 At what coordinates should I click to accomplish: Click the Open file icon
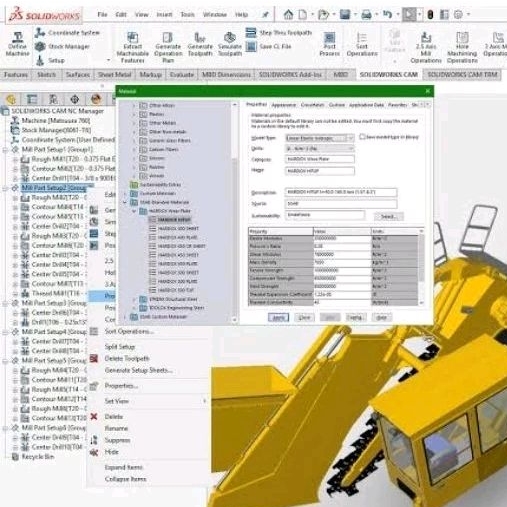tap(323, 14)
